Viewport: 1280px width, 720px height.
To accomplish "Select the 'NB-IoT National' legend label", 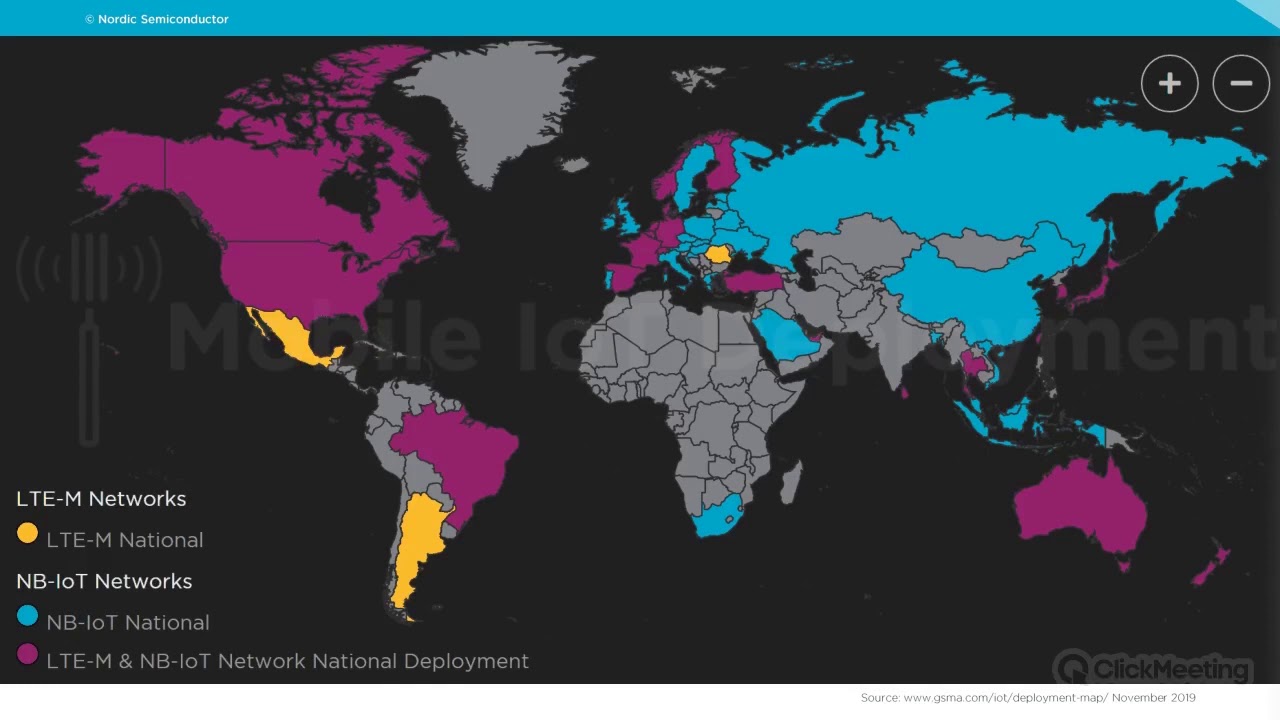I will coord(128,622).
